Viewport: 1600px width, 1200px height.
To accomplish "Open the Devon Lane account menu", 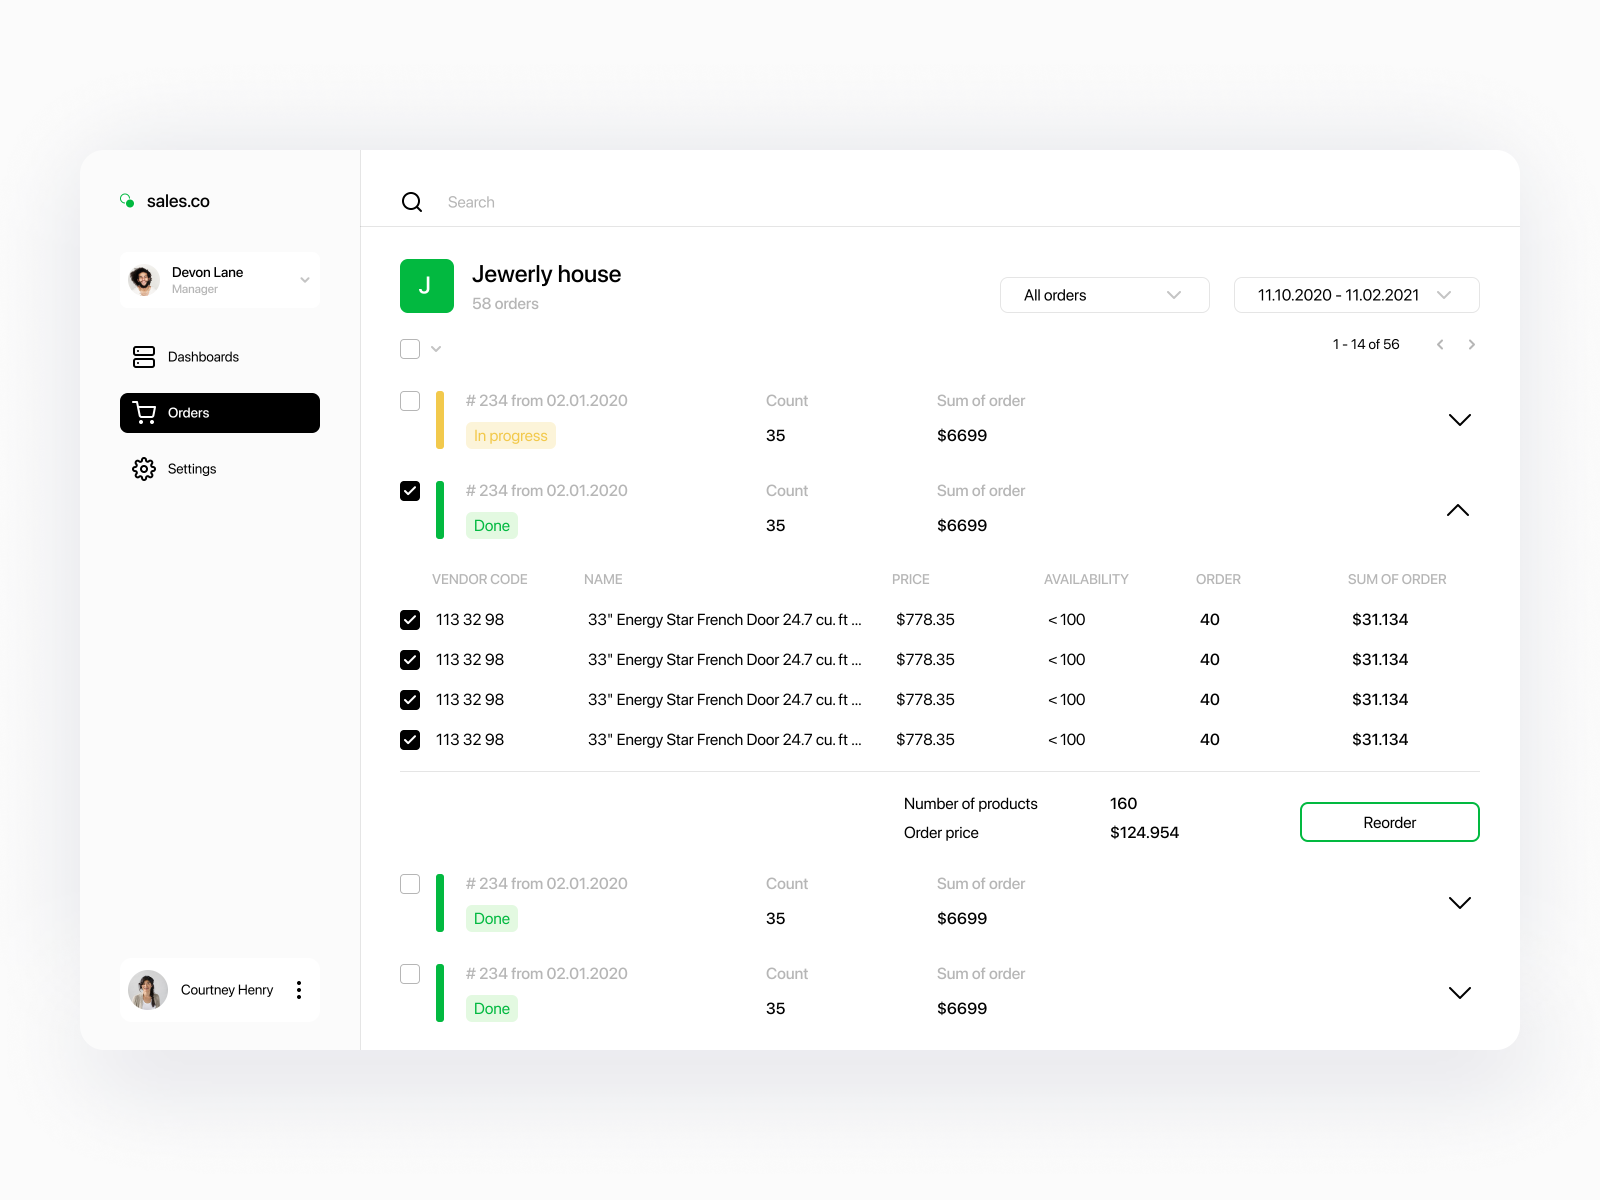I will (304, 280).
